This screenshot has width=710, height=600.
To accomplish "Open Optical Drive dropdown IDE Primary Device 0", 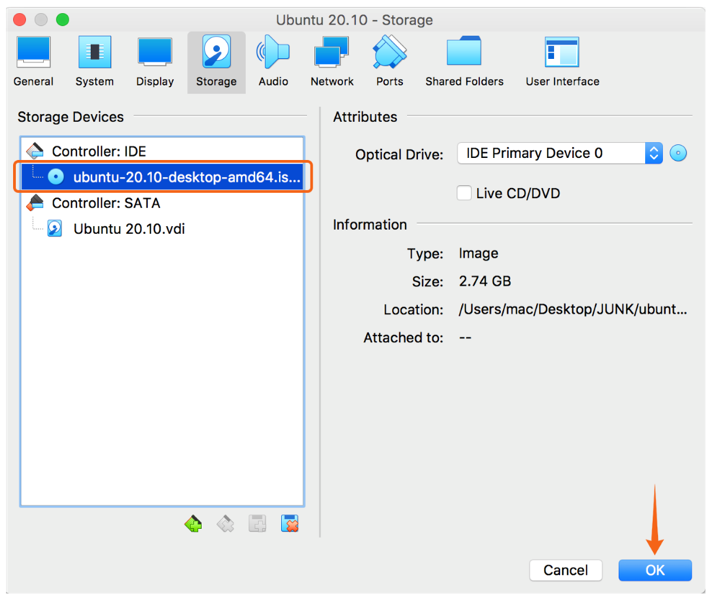I will [560, 153].
